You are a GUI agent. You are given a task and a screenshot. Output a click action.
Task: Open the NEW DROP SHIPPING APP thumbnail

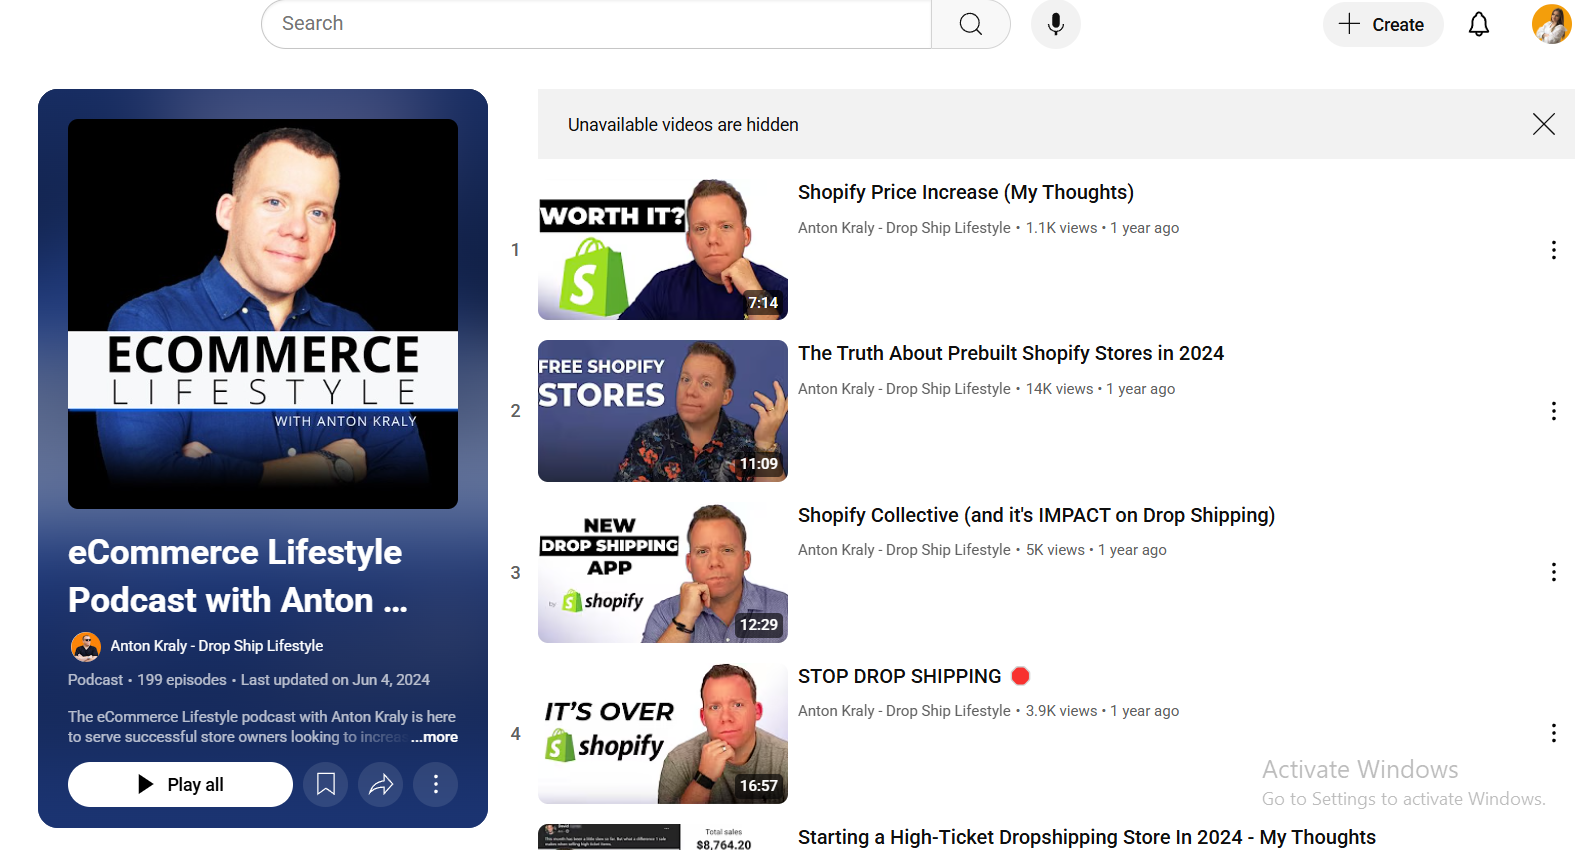663,572
